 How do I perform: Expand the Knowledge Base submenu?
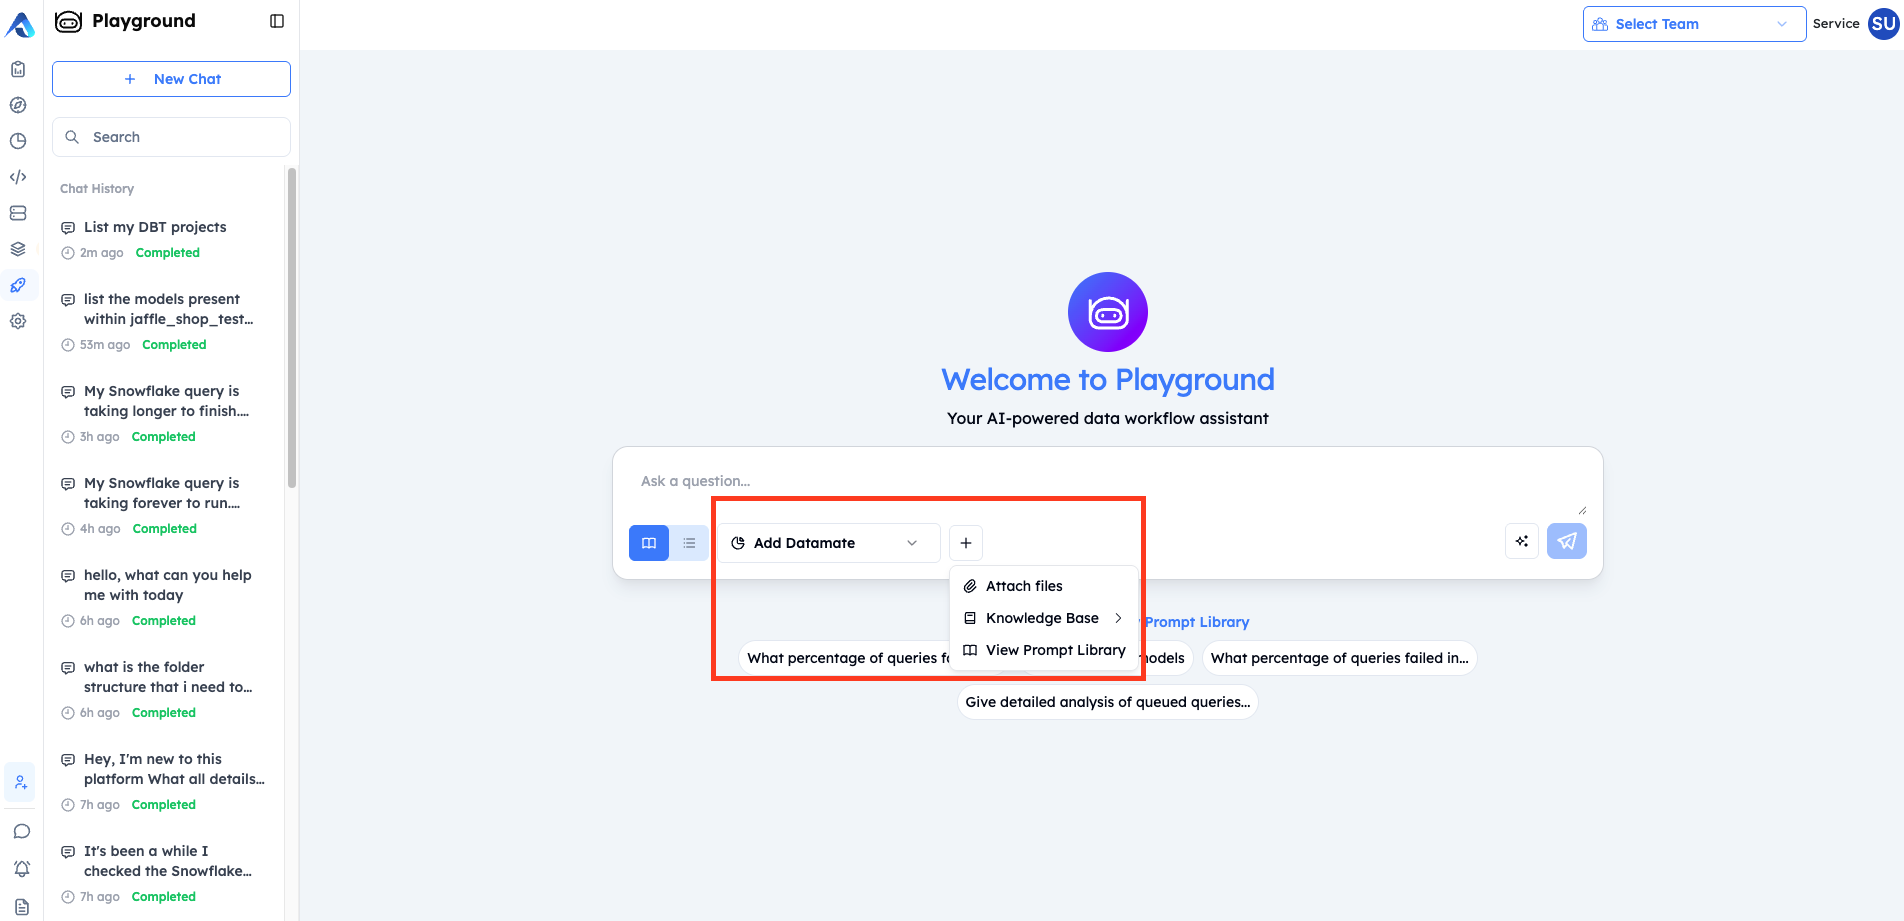pyautogui.click(x=1042, y=618)
